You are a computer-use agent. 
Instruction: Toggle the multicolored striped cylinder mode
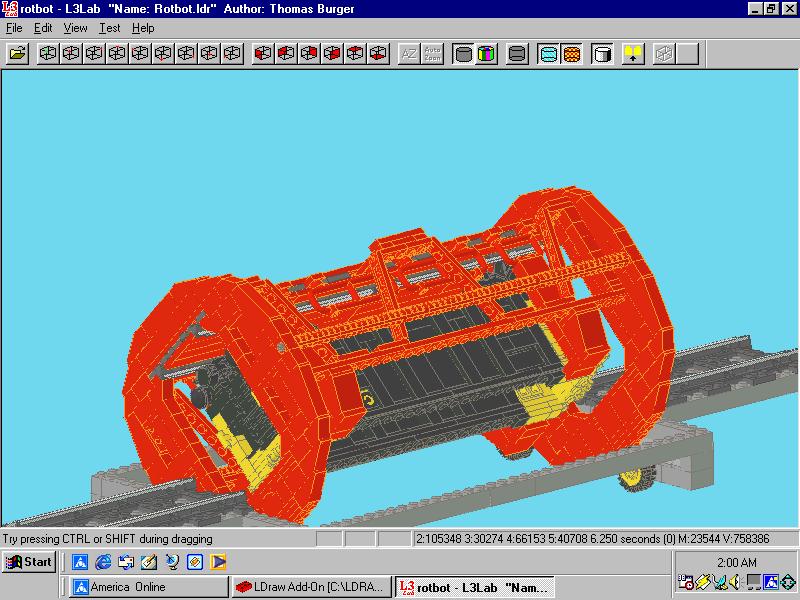coord(487,54)
